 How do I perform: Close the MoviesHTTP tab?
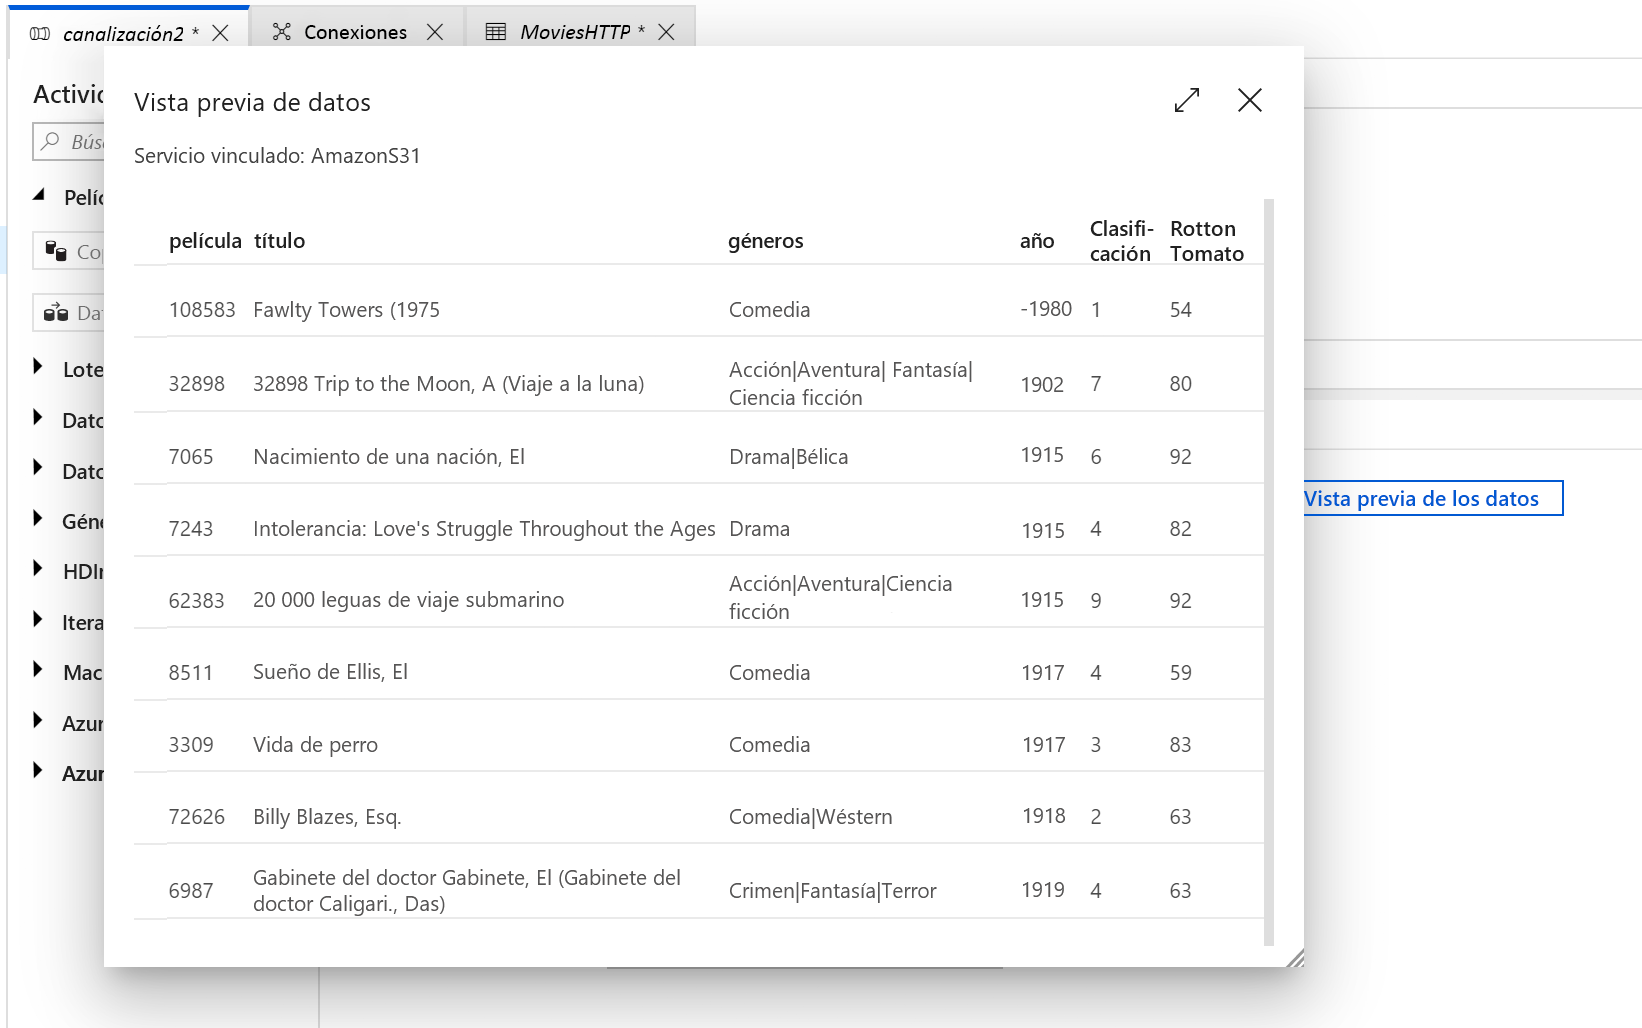tap(667, 32)
